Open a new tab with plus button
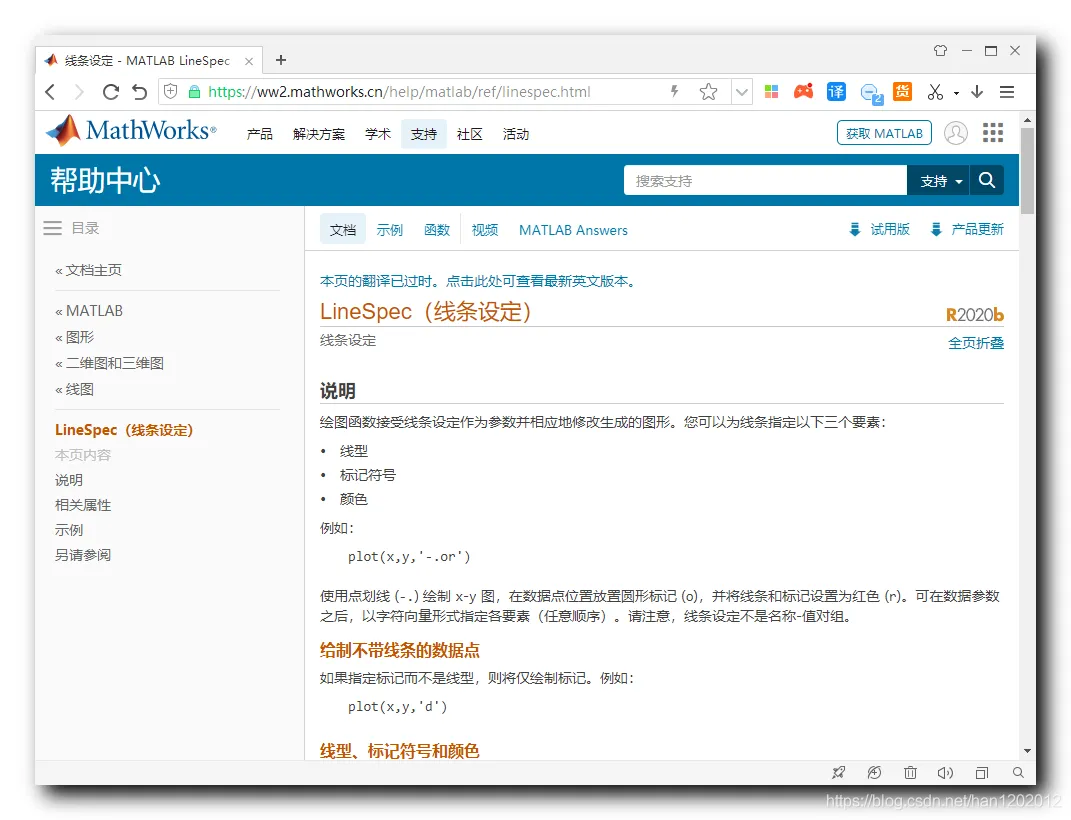 point(281,60)
